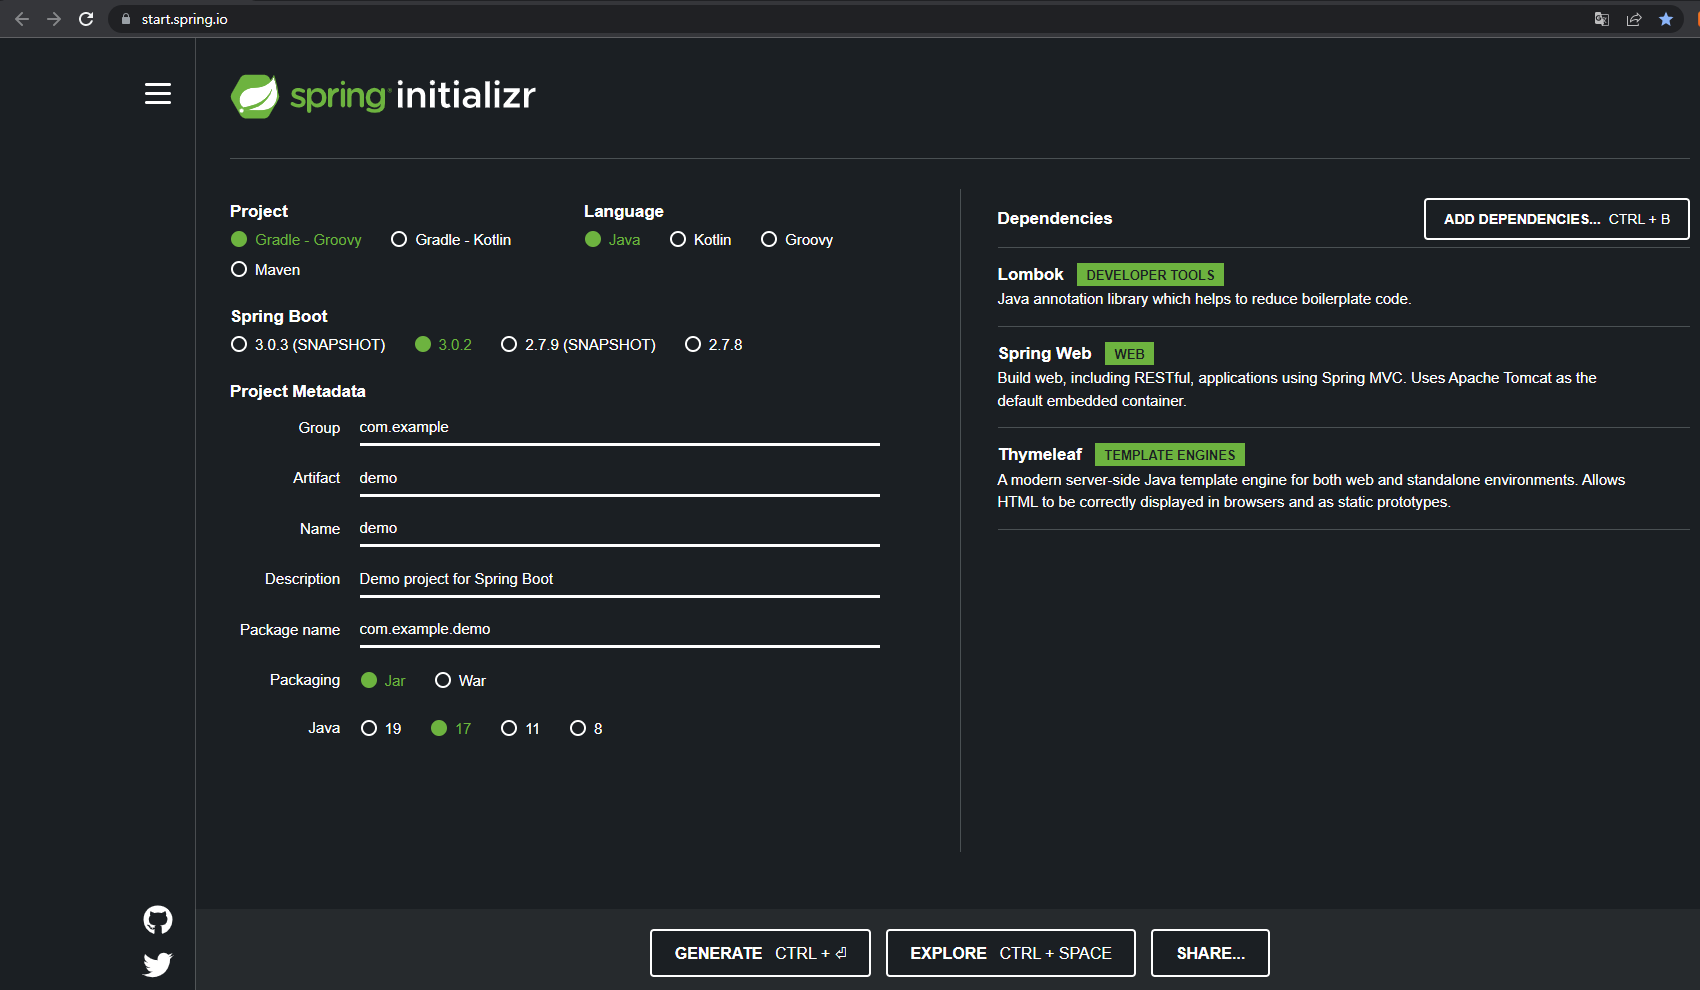Select Java version 19

381,729
